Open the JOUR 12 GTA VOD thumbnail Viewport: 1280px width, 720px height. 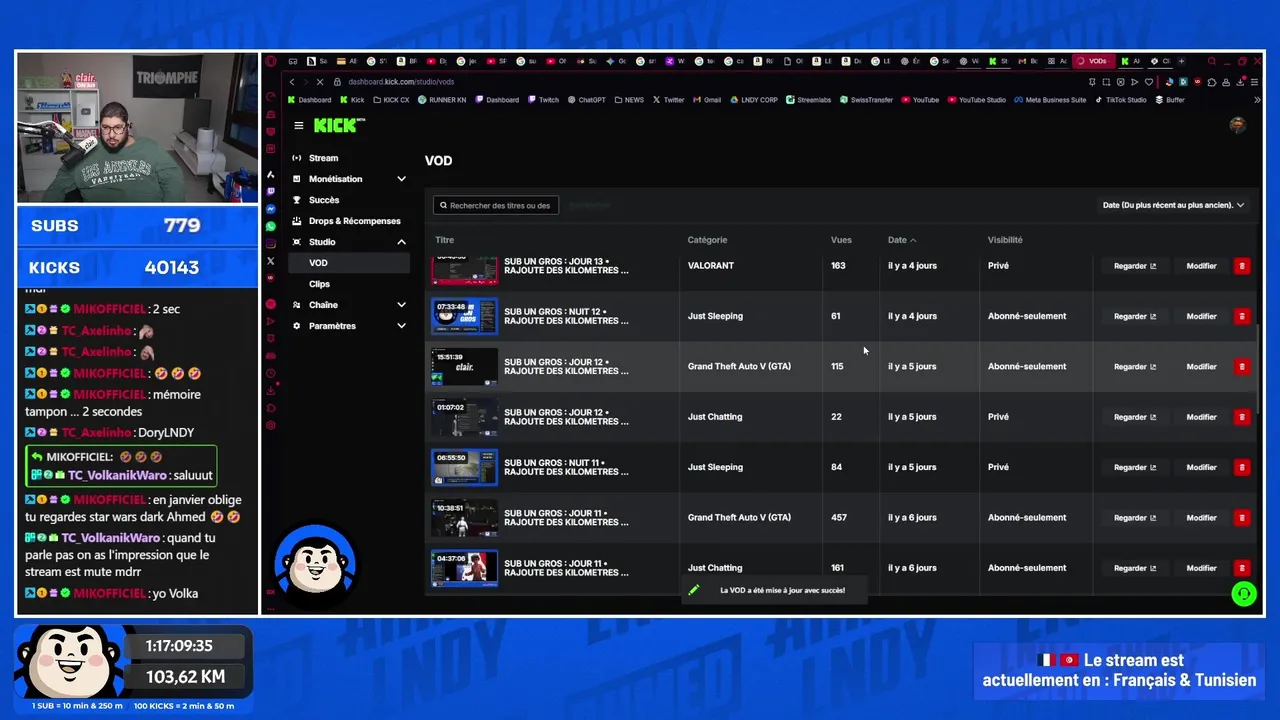point(464,366)
